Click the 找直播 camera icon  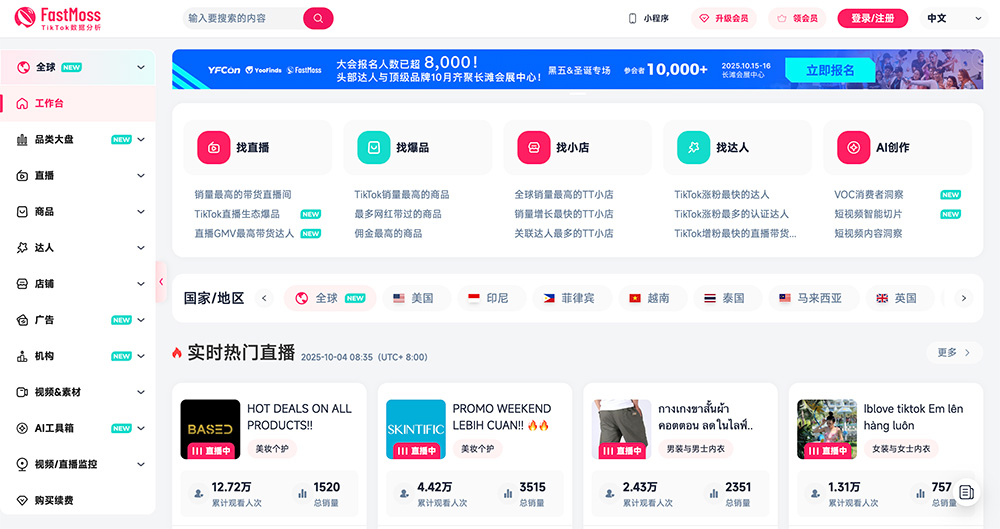point(214,147)
